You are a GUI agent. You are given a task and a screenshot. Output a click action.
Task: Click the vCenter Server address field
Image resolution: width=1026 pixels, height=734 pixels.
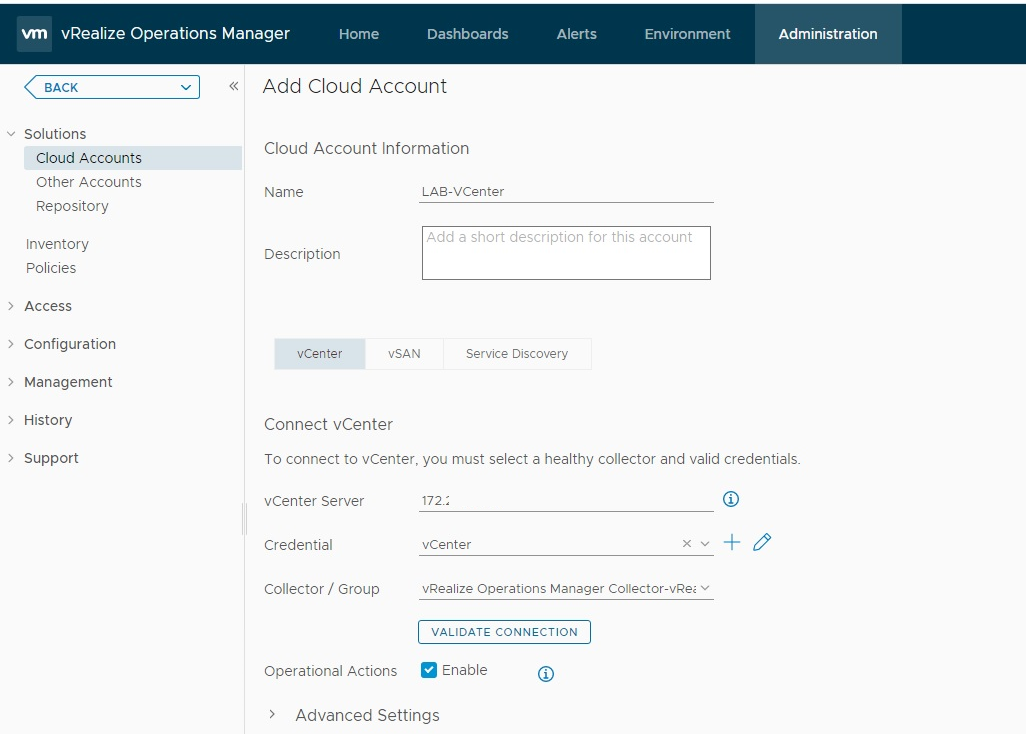(566, 501)
